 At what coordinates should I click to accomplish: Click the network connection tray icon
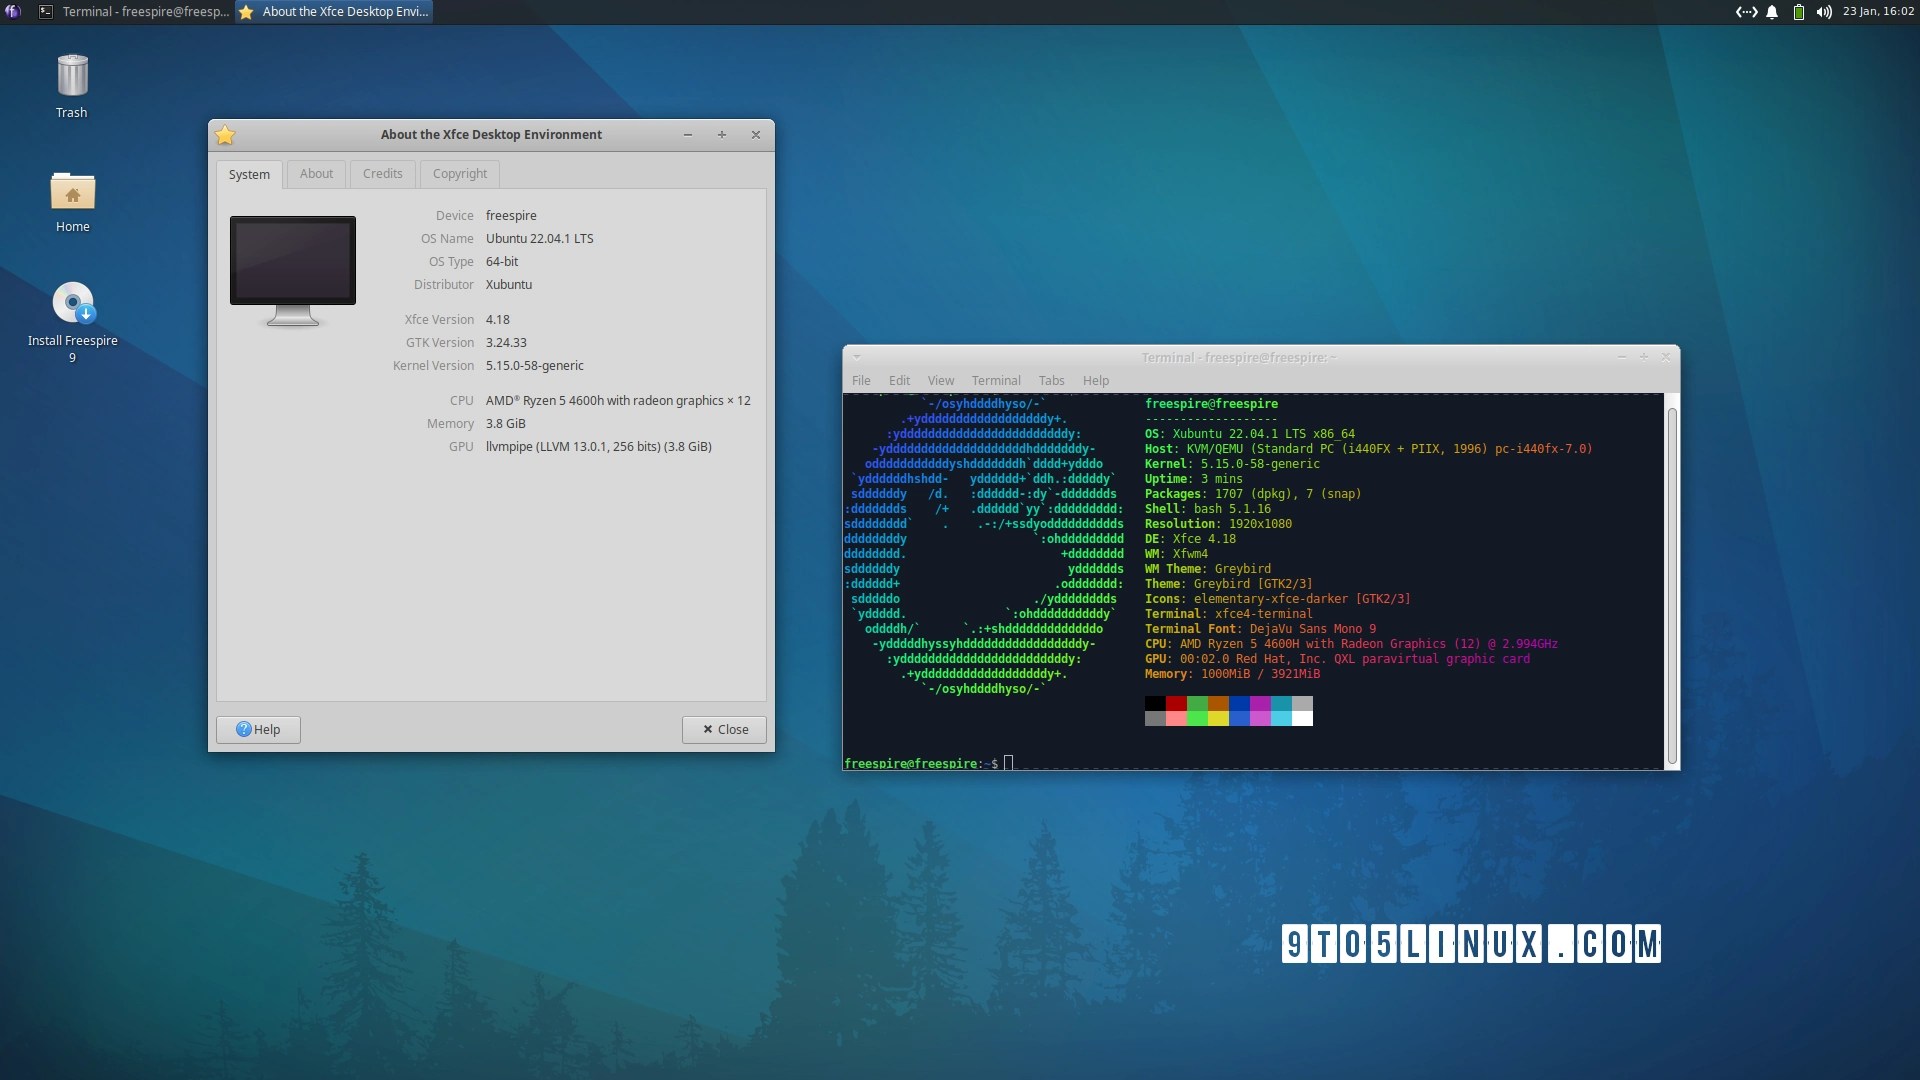click(x=1746, y=12)
